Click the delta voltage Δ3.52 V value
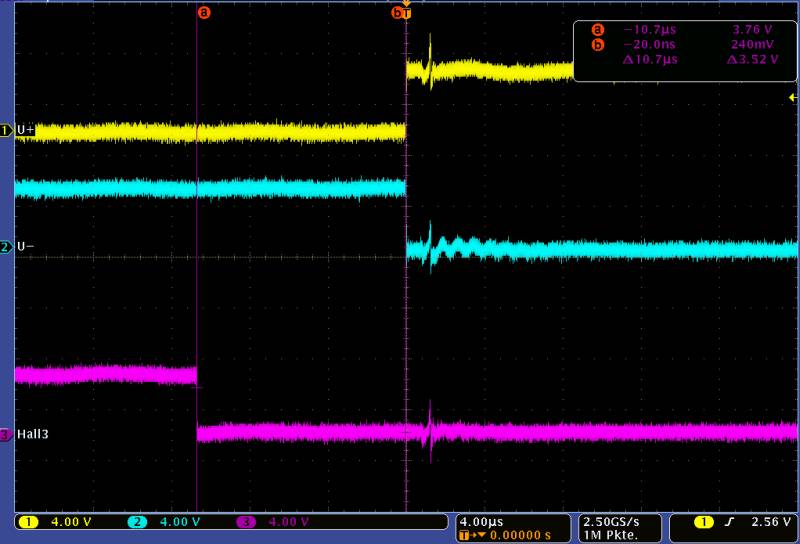 click(753, 59)
